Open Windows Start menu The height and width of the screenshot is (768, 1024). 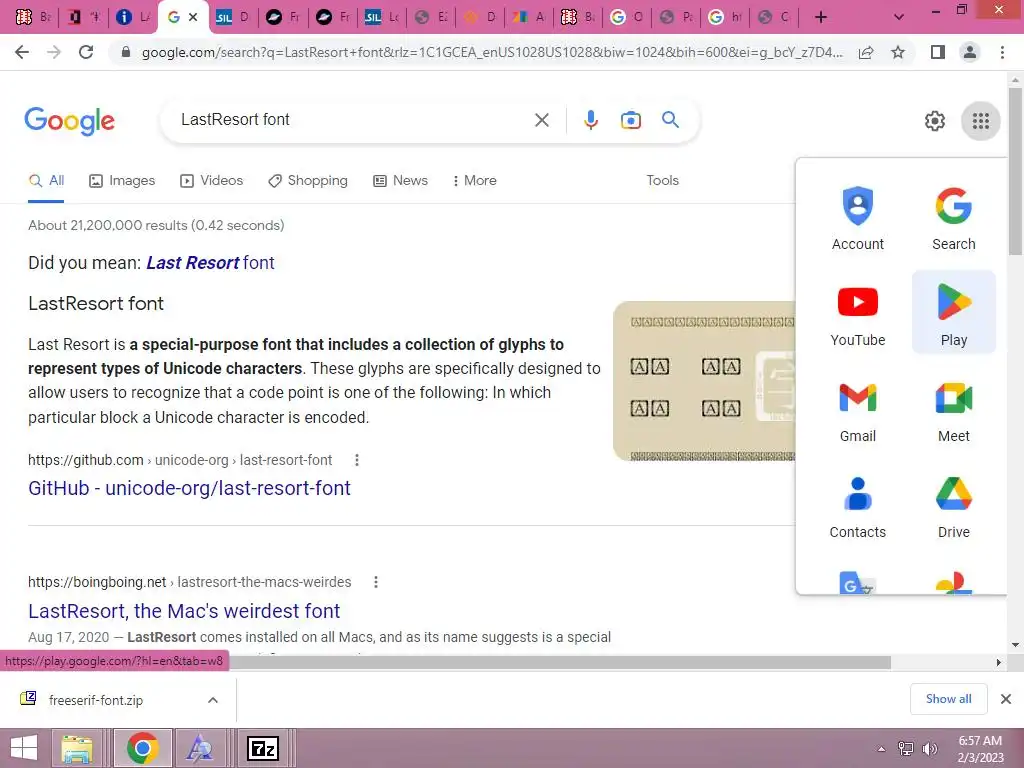pos(24,748)
